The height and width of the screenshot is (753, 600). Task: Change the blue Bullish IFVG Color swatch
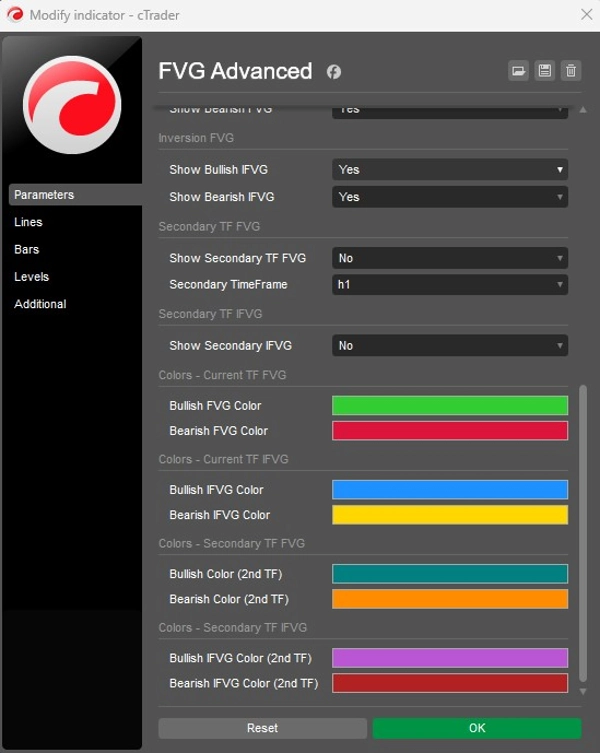(x=450, y=489)
